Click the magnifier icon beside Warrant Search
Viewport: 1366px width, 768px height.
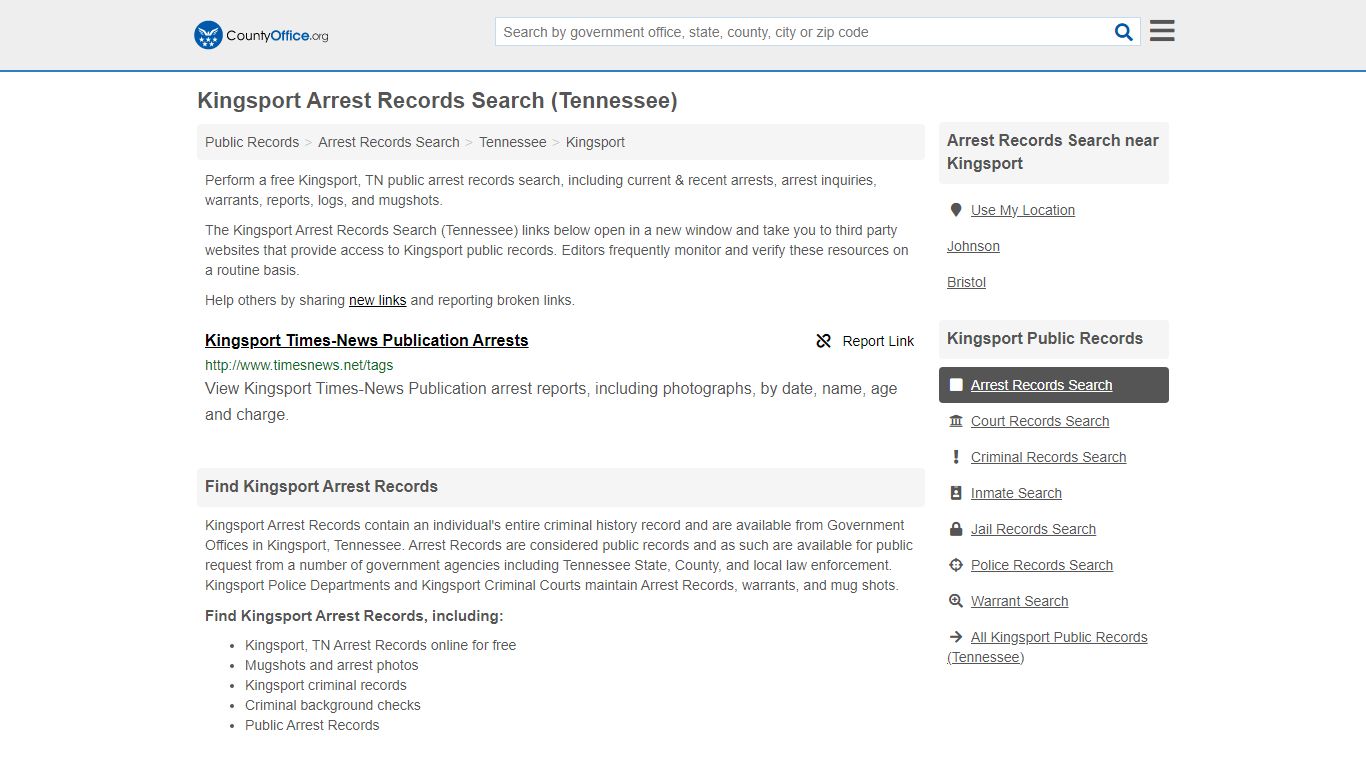[956, 601]
